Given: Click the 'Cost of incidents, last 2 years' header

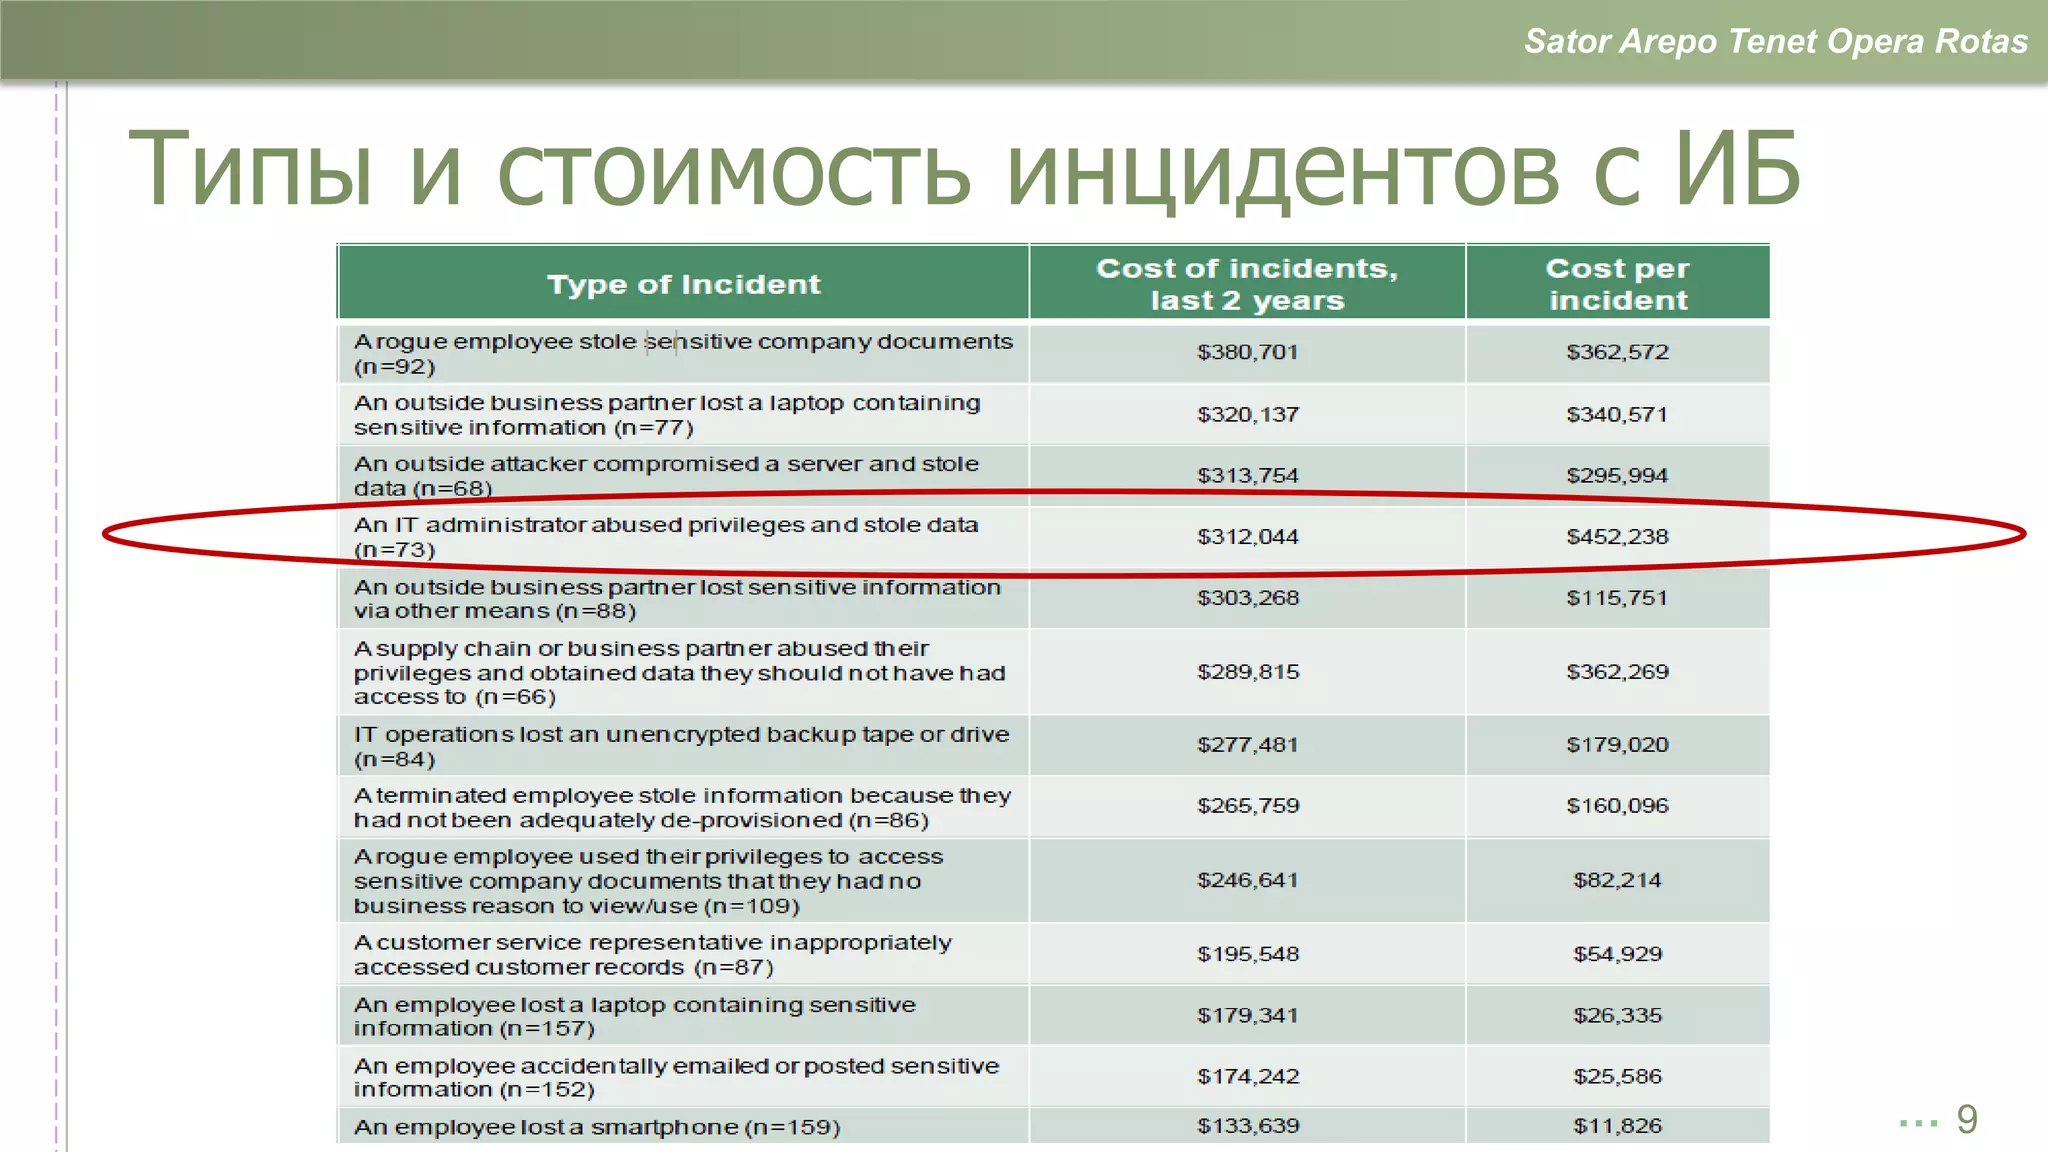Looking at the screenshot, I should tap(1247, 284).
